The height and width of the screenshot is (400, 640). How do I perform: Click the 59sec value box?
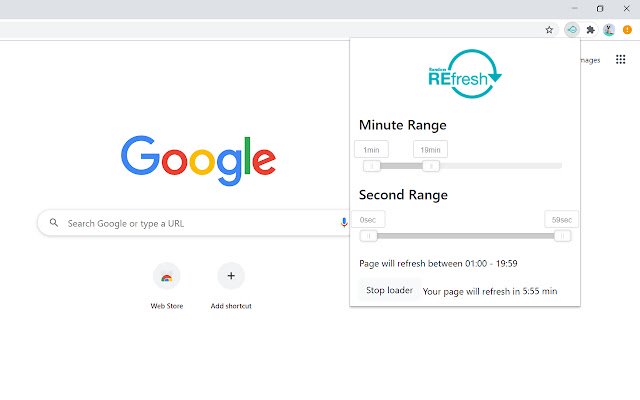(x=562, y=219)
